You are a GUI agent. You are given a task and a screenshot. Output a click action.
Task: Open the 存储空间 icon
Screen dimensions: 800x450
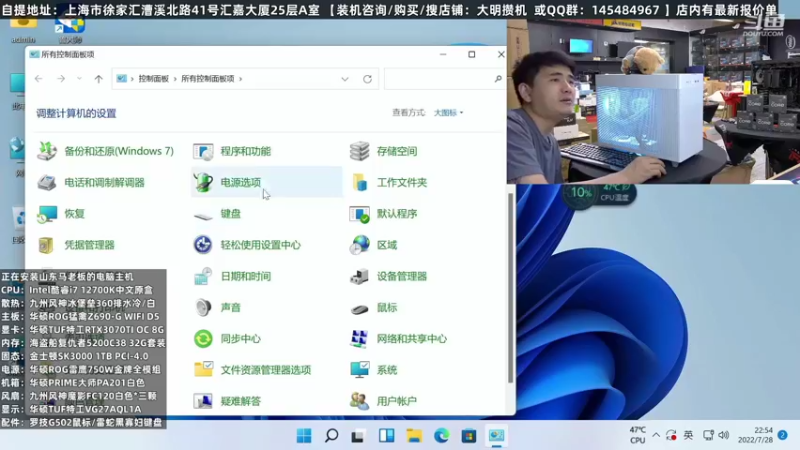click(x=359, y=151)
